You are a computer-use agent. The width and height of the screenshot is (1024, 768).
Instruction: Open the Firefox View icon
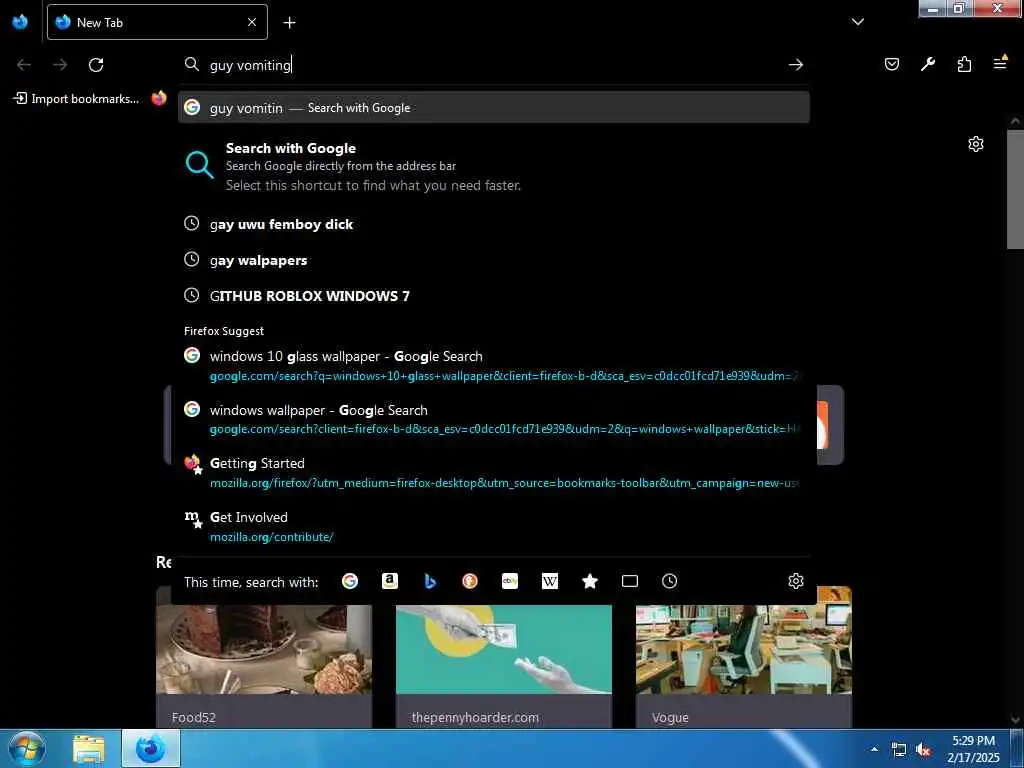20,22
